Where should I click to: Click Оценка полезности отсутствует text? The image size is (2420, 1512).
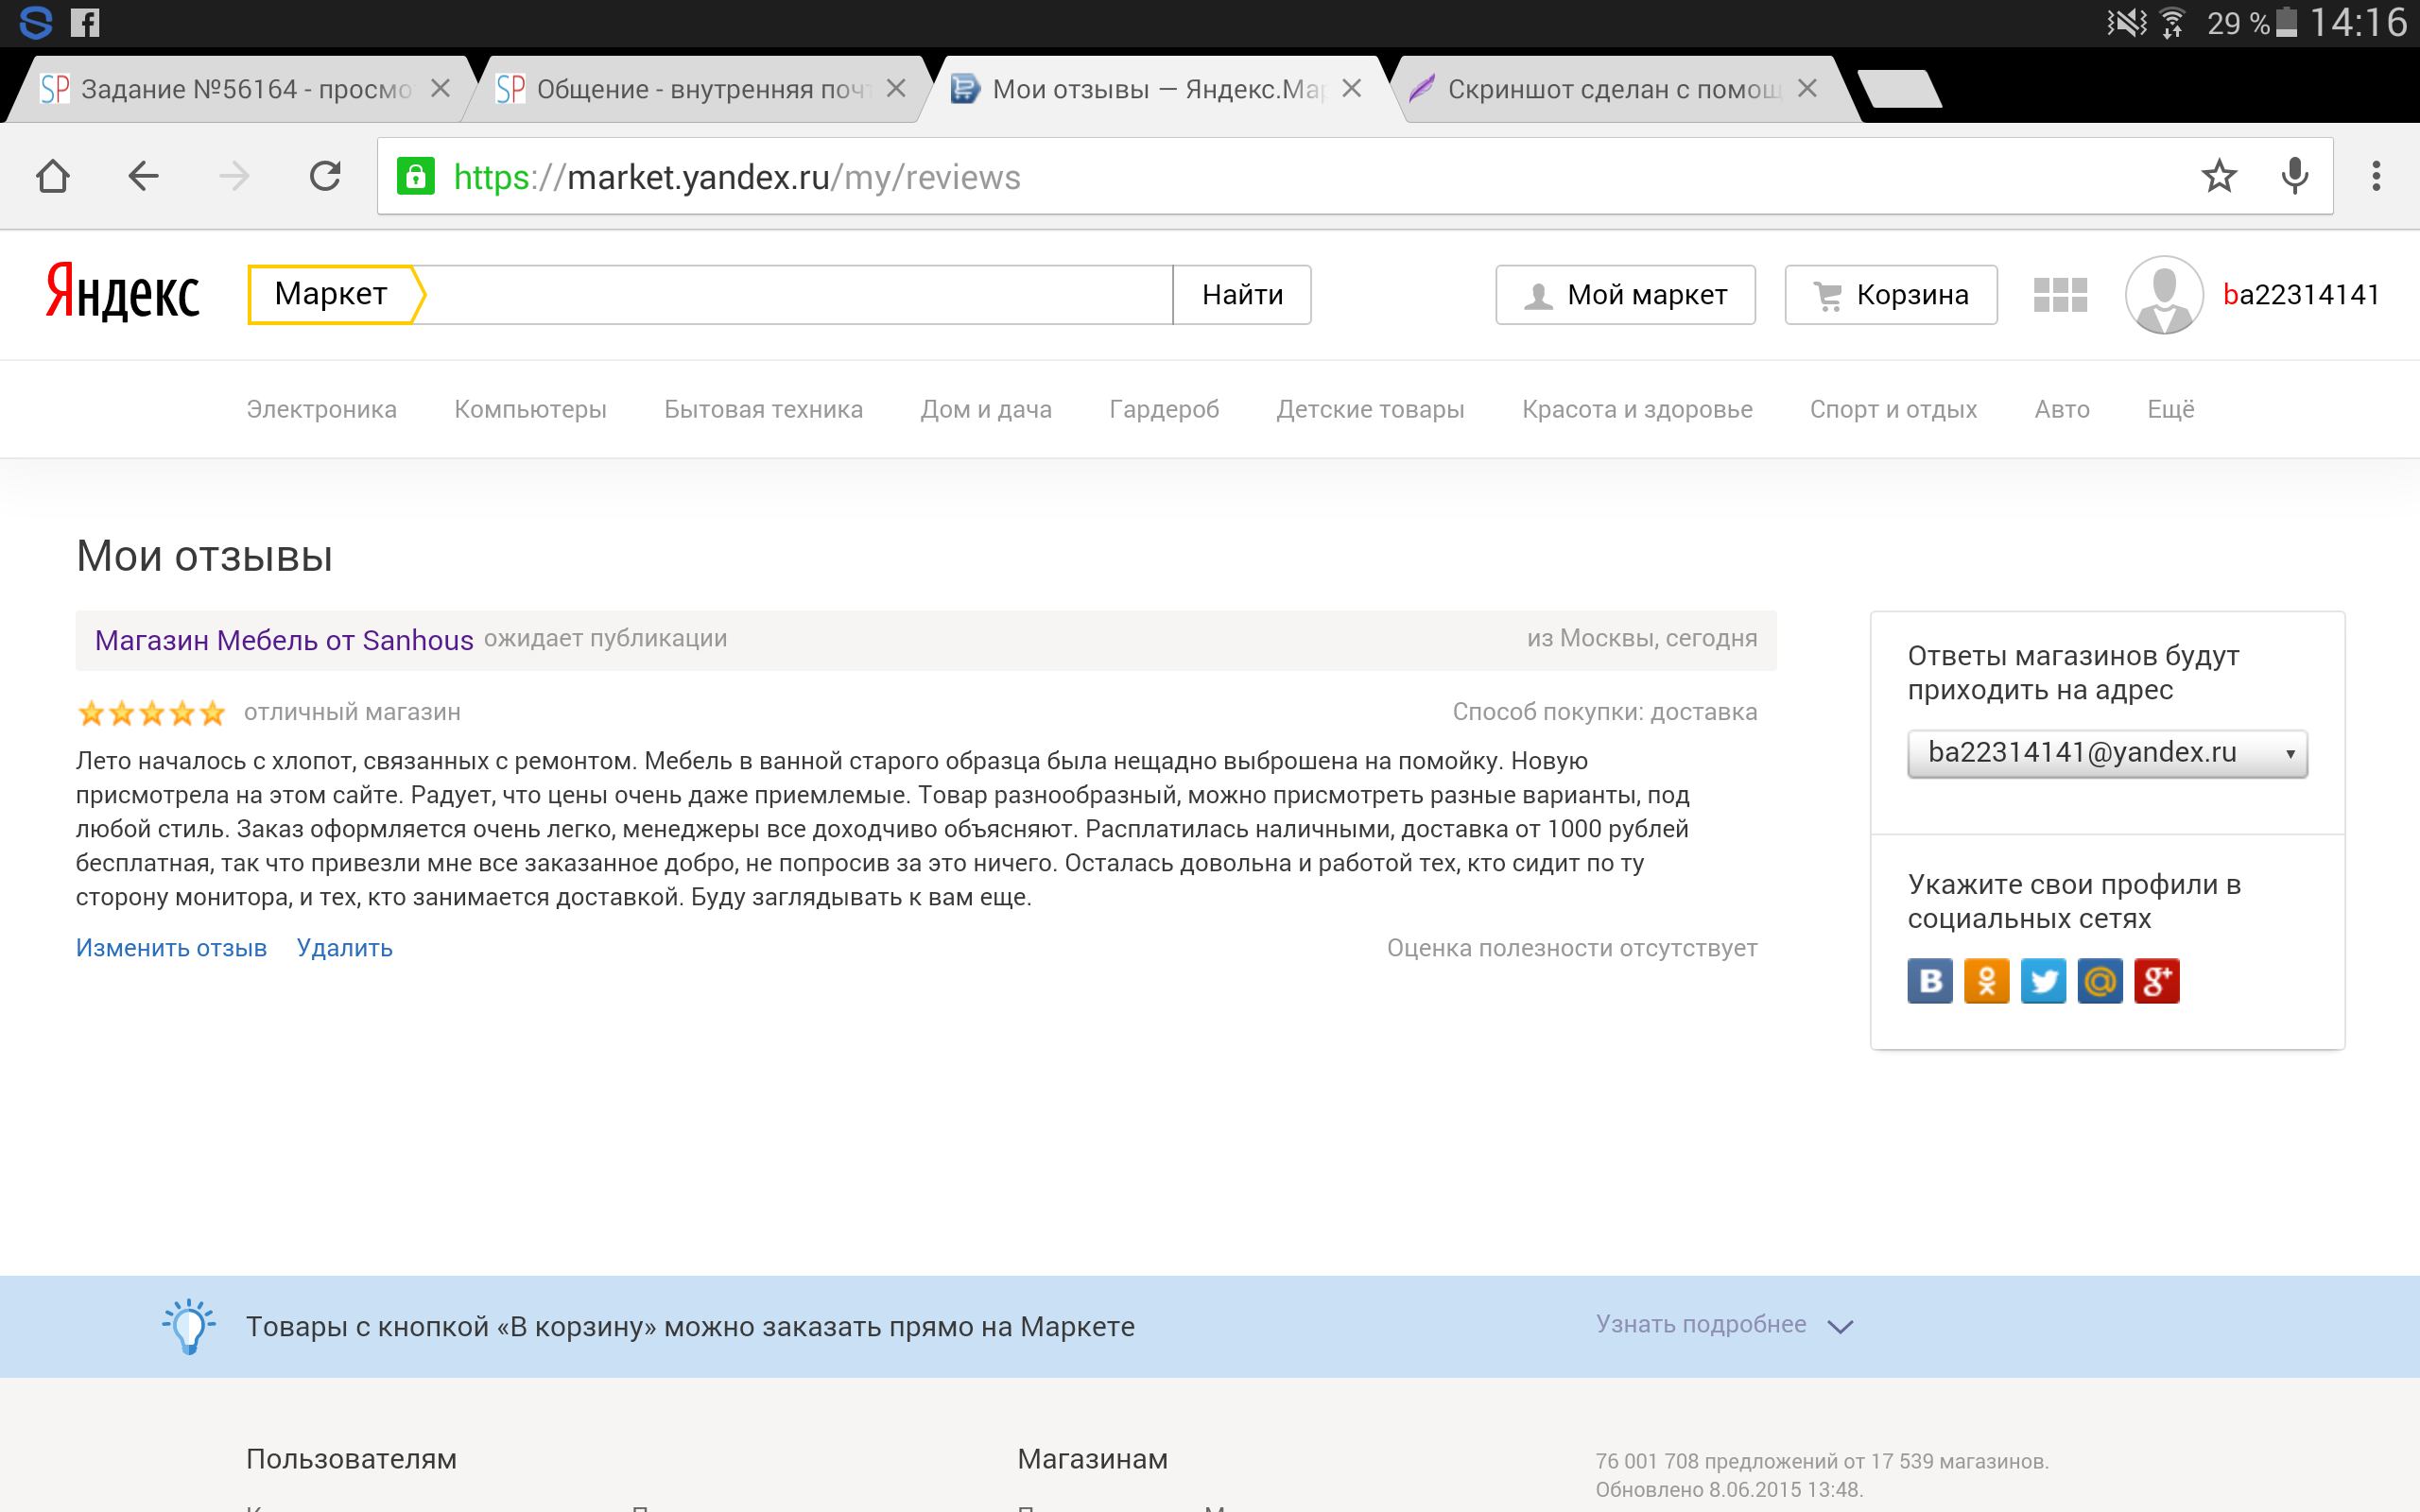point(1571,948)
